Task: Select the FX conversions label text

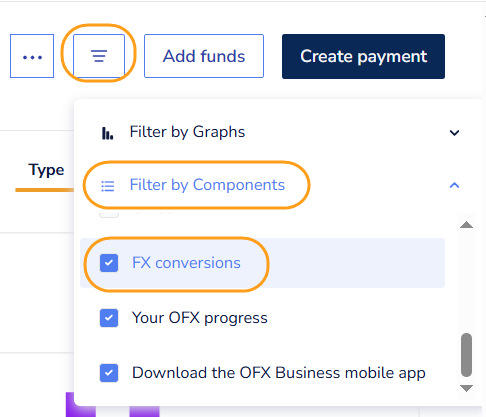Action: tap(186, 263)
